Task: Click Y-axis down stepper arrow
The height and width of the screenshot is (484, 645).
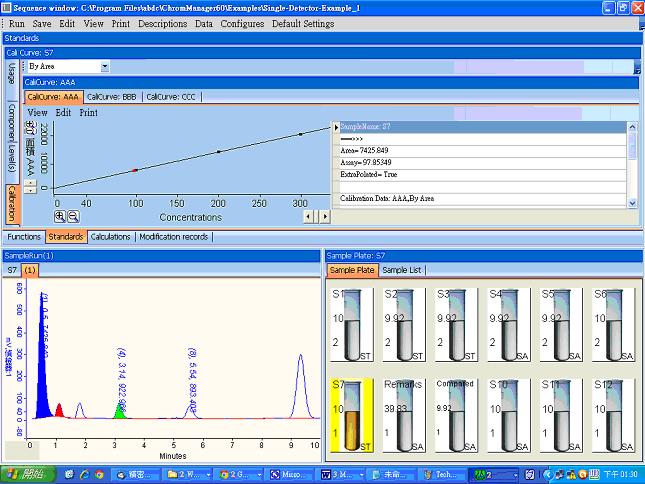Action: (x=30, y=190)
